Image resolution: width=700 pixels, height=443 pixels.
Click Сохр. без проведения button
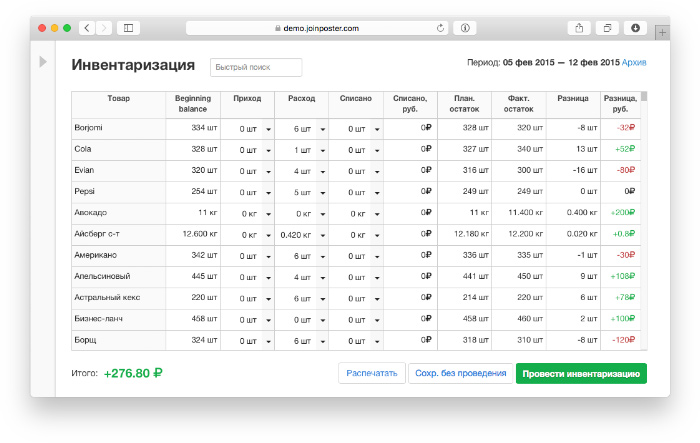click(461, 374)
